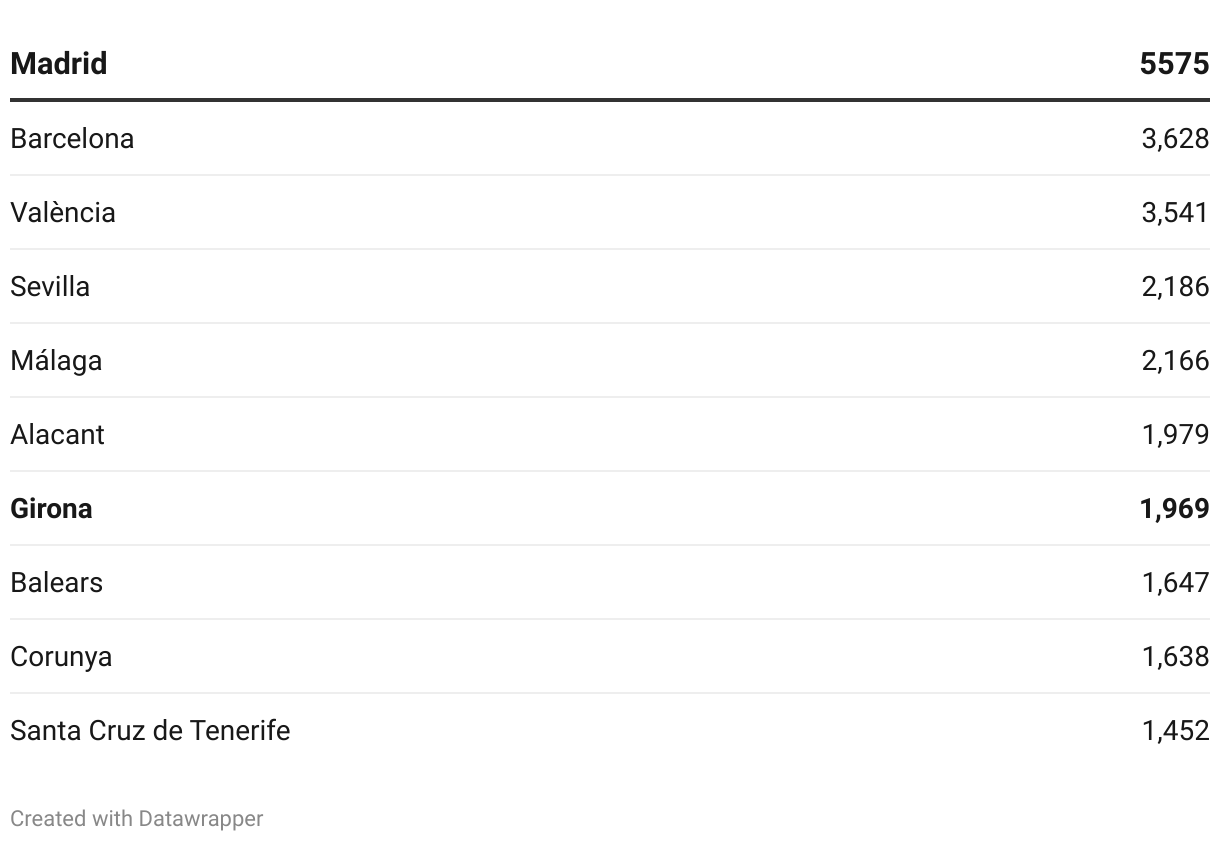1220x842 pixels.
Task: Click Alacant's value 1,979
Action: (x=1175, y=434)
